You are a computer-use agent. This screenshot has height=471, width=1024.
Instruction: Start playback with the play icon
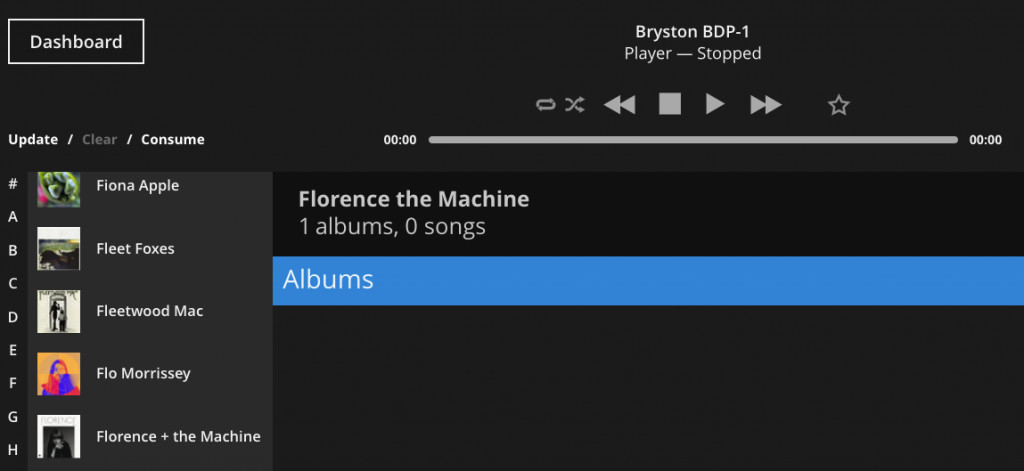click(x=715, y=104)
